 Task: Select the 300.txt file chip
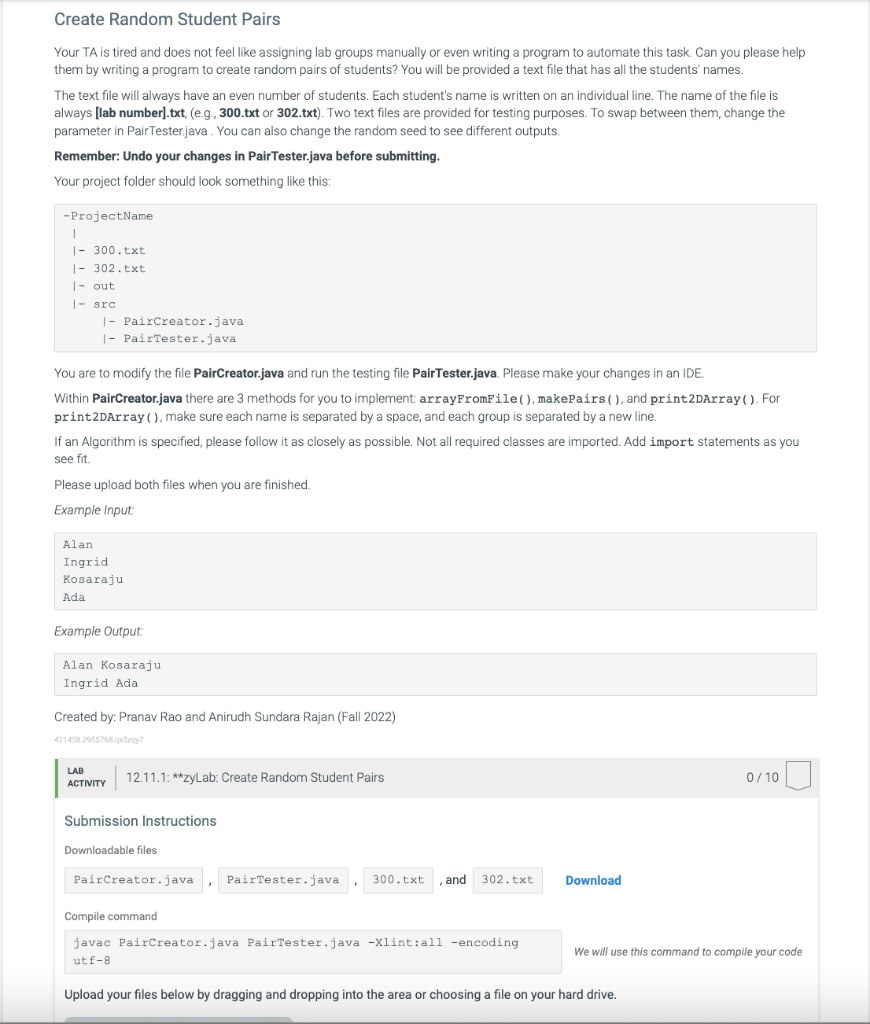coord(397,880)
